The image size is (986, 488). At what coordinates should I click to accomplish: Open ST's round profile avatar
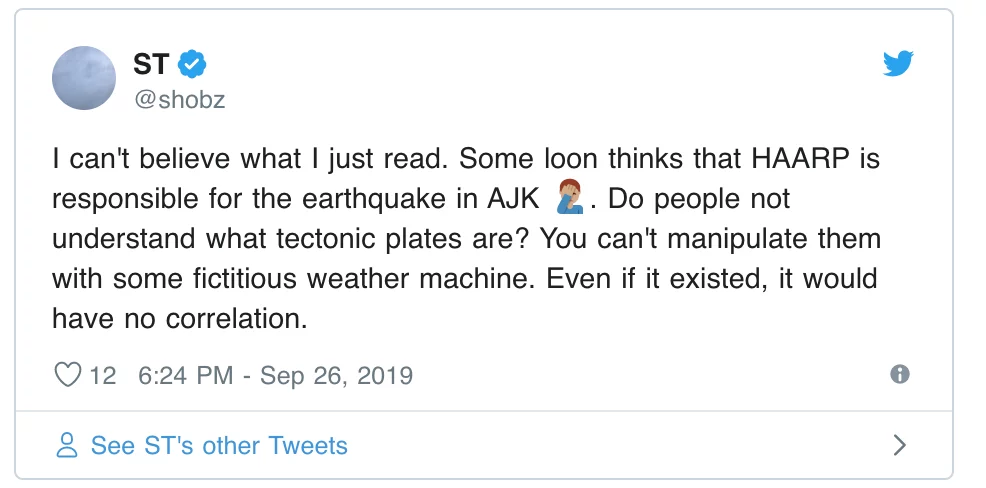pos(84,78)
